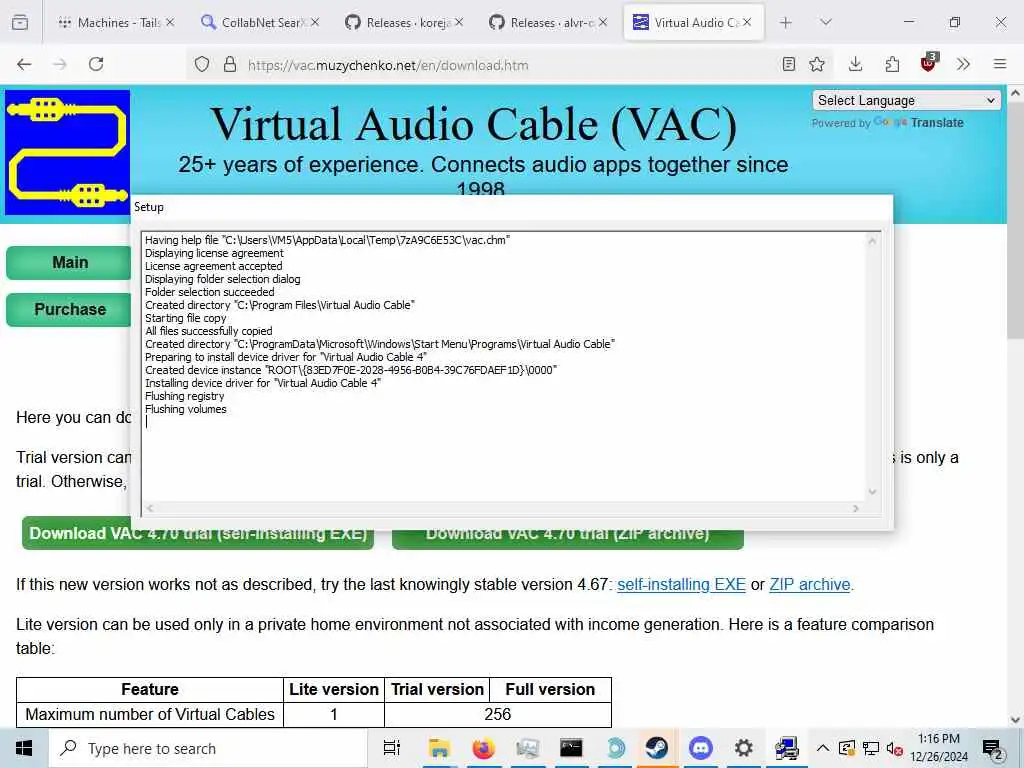Click "All files successfully copied" log line
The width and height of the screenshot is (1024, 768).
pyautogui.click(x=208, y=331)
